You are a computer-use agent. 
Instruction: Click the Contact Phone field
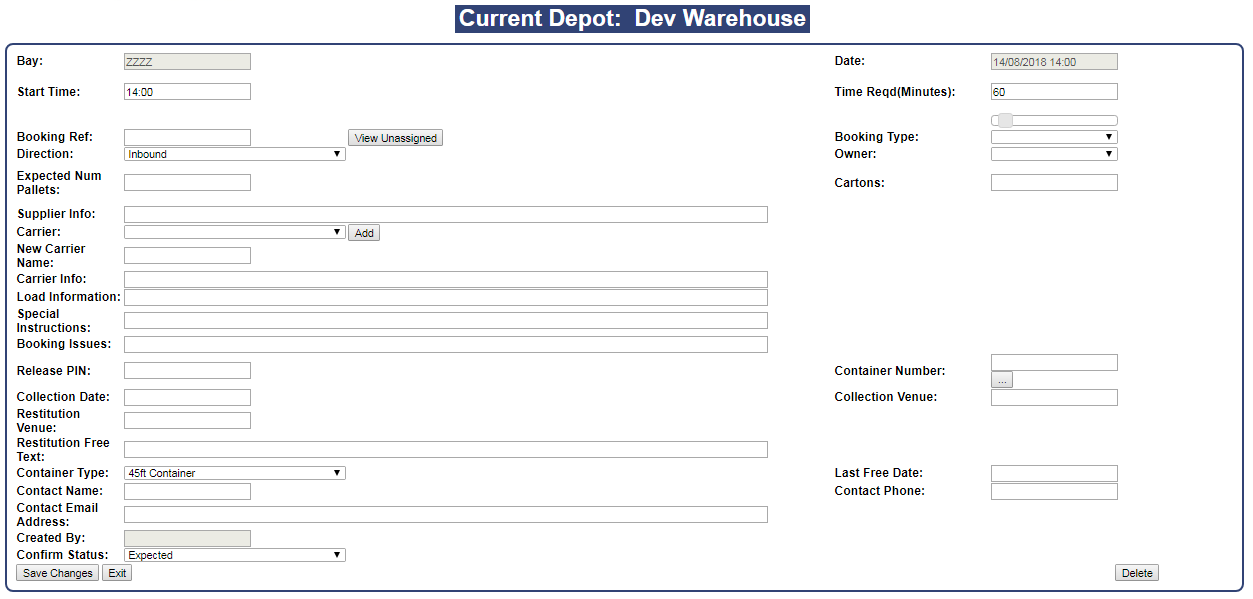pos(1054,491)
